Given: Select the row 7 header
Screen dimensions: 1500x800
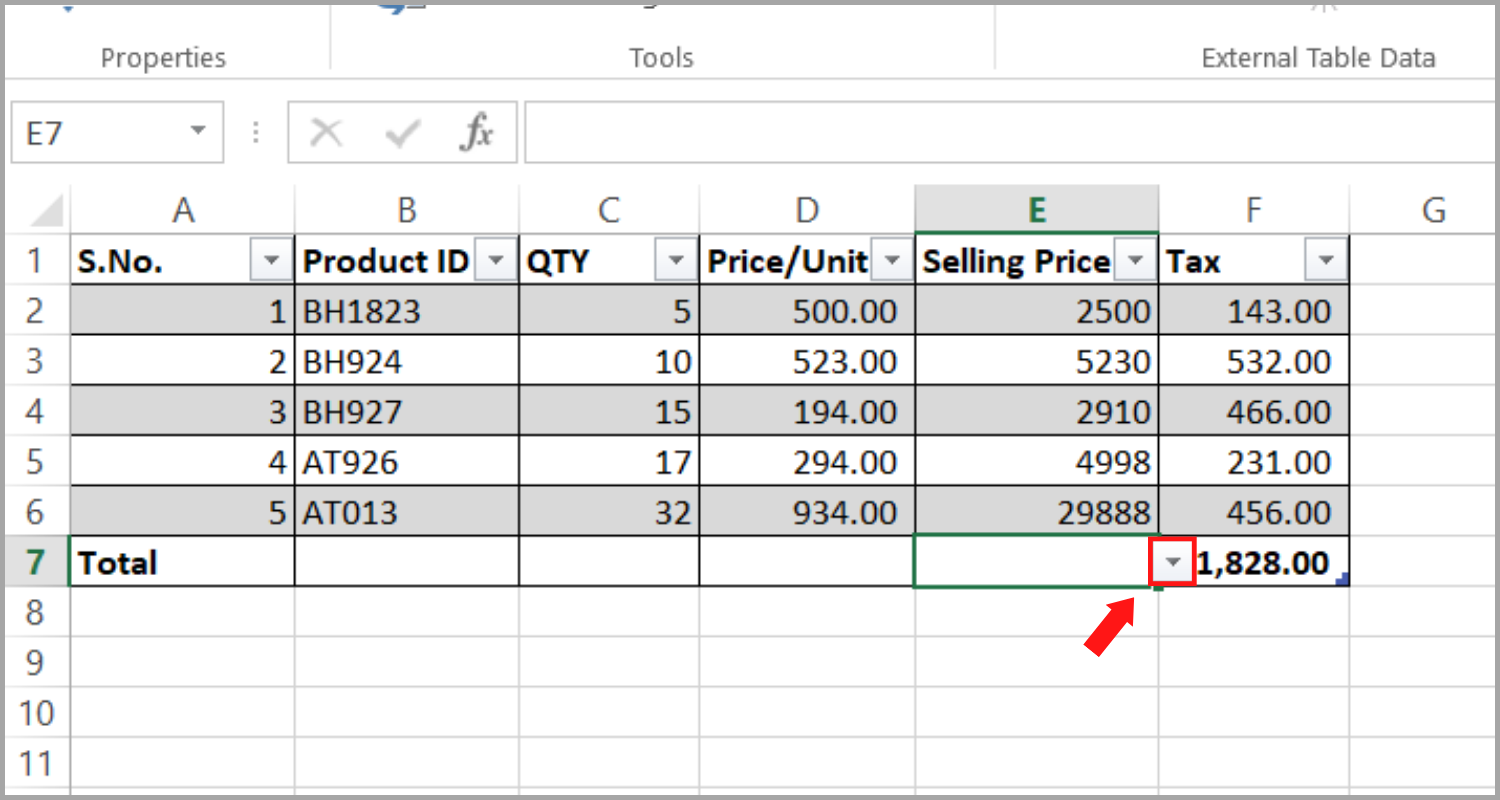Looking at the screenshot, I should (x=37, y=562).
